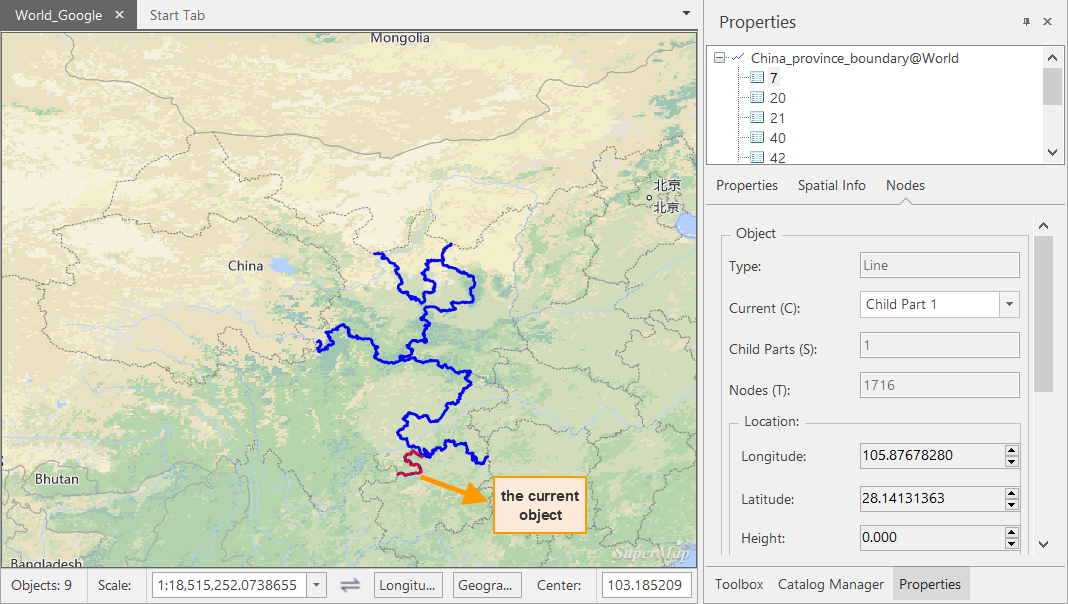
Task: Increase Longitude value with up stepper
Action: point(1012,451)
